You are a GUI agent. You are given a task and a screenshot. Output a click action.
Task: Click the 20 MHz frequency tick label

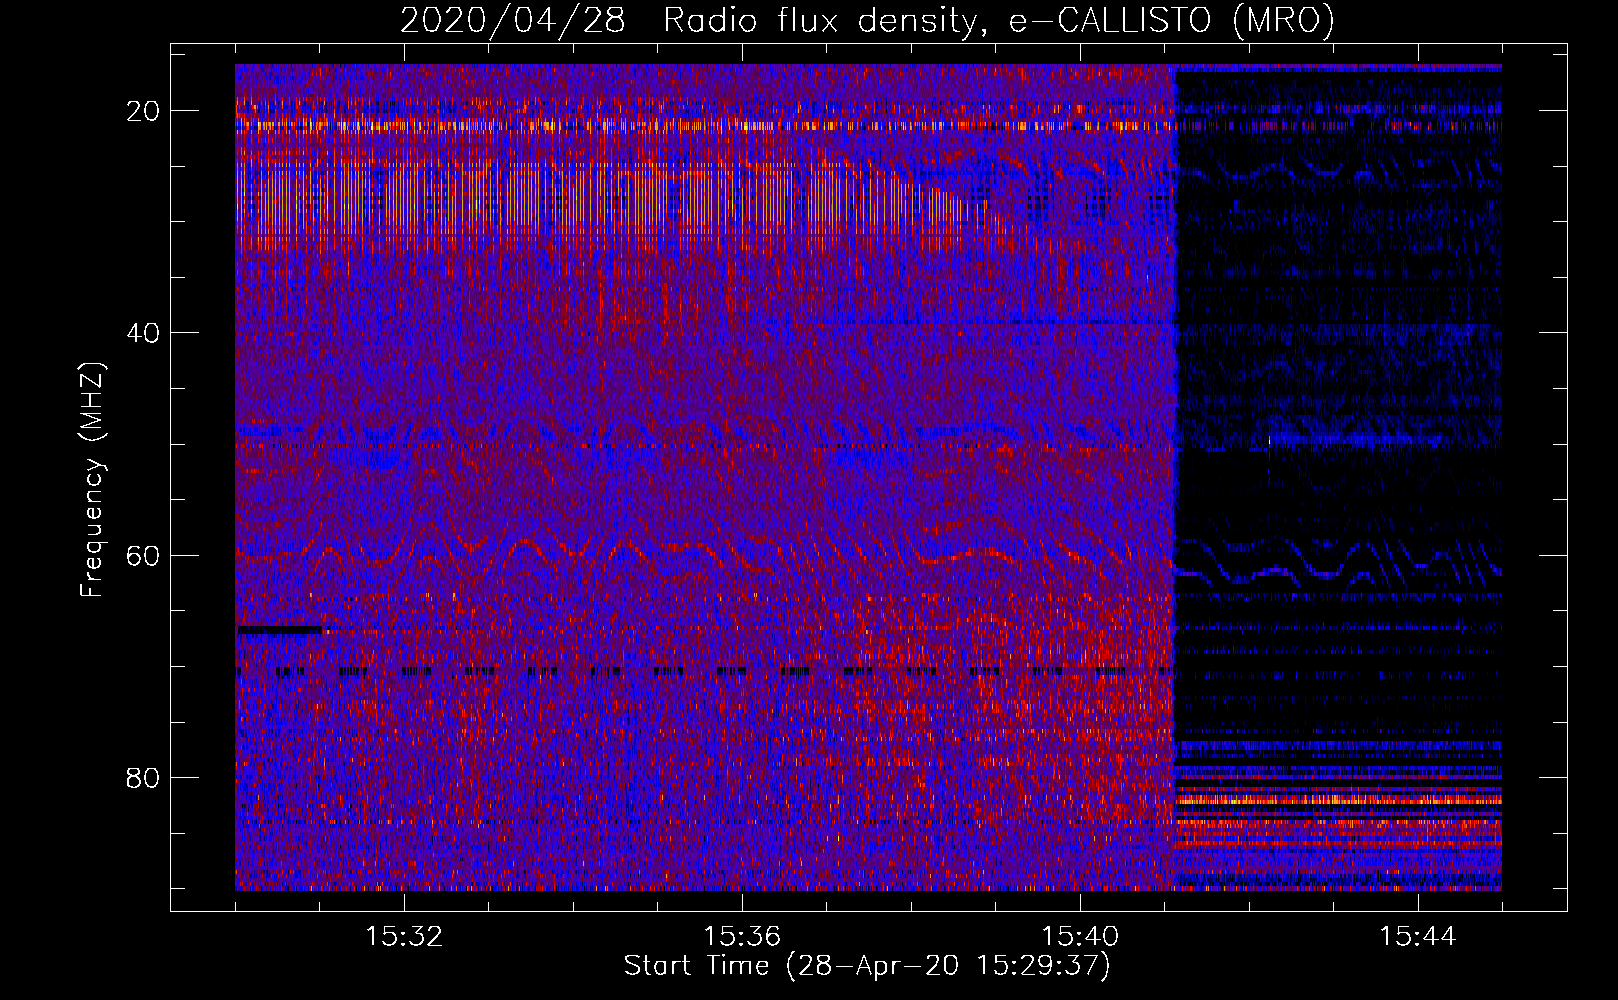coord(144,111)
